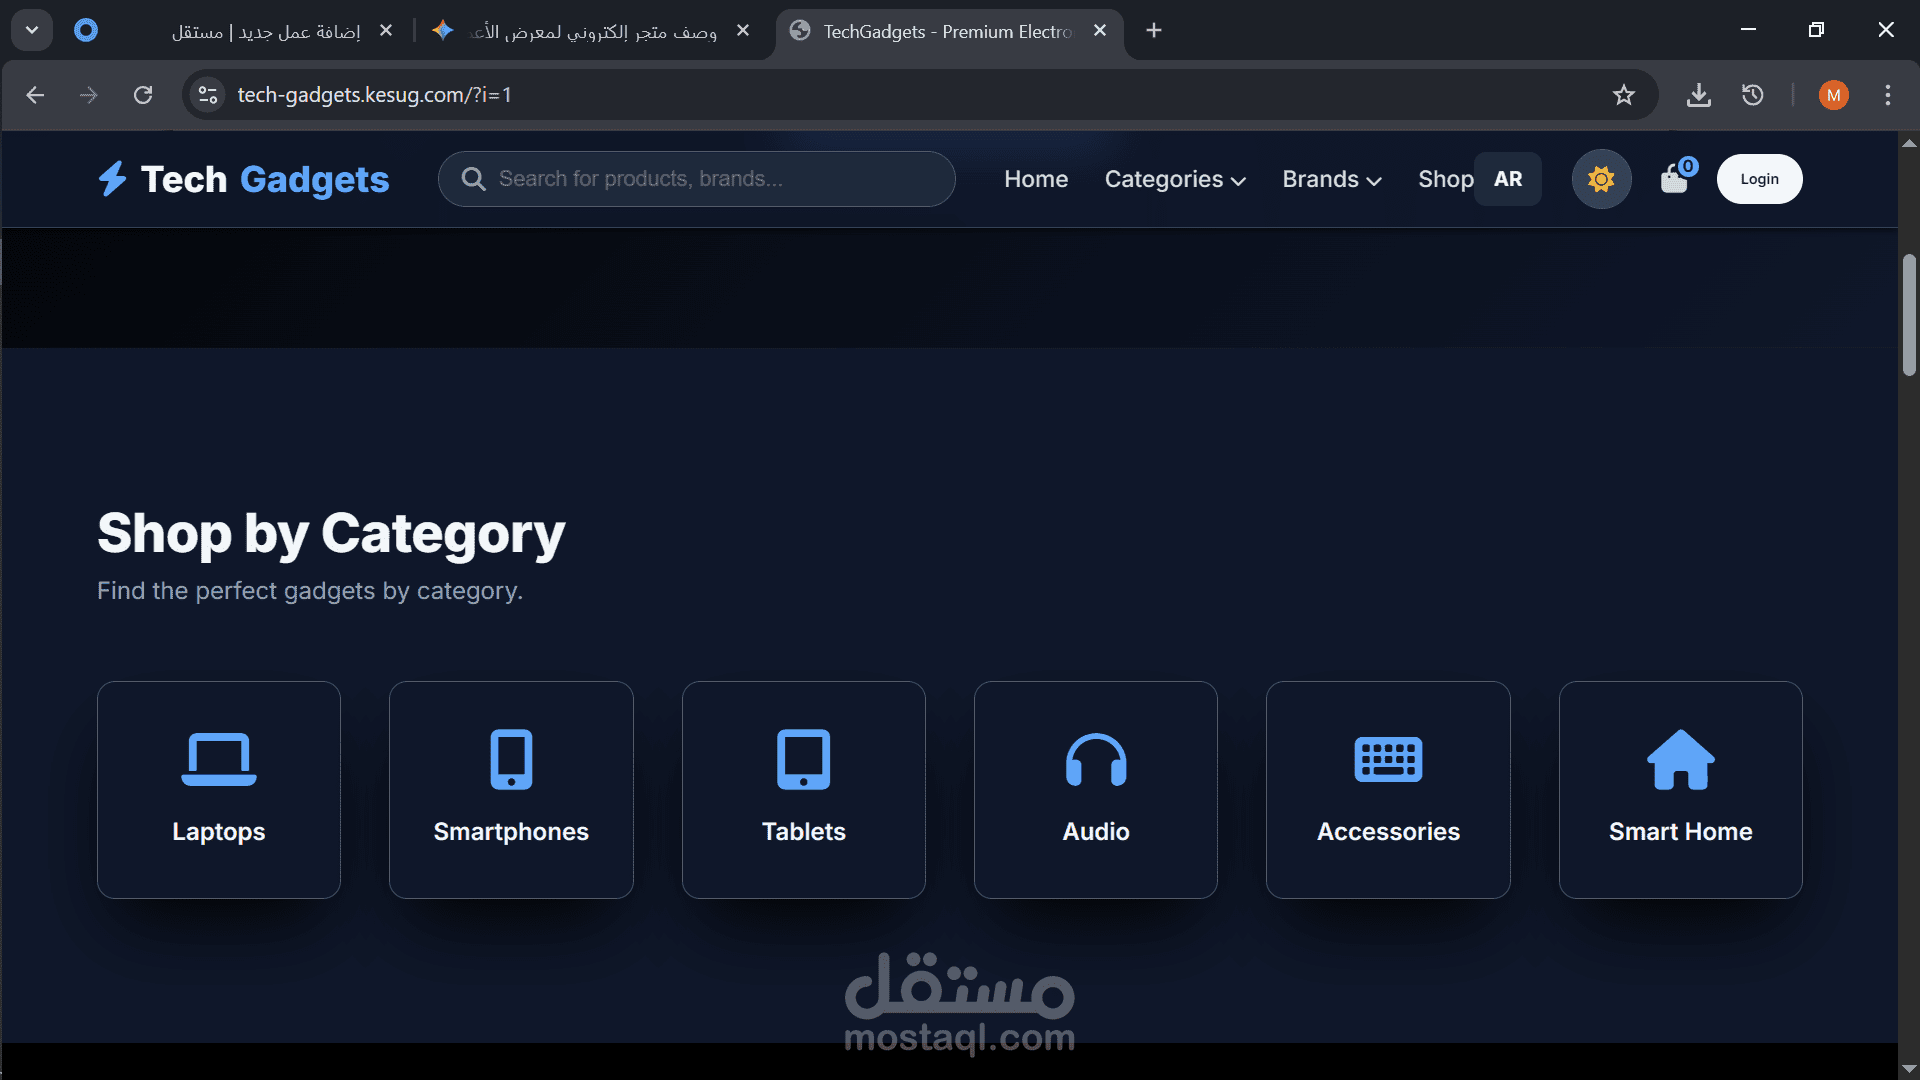The width and height of the screenshot is (1920, 1080).
Task: Click the Tablets category icon
Action: (x=803, y=759)
